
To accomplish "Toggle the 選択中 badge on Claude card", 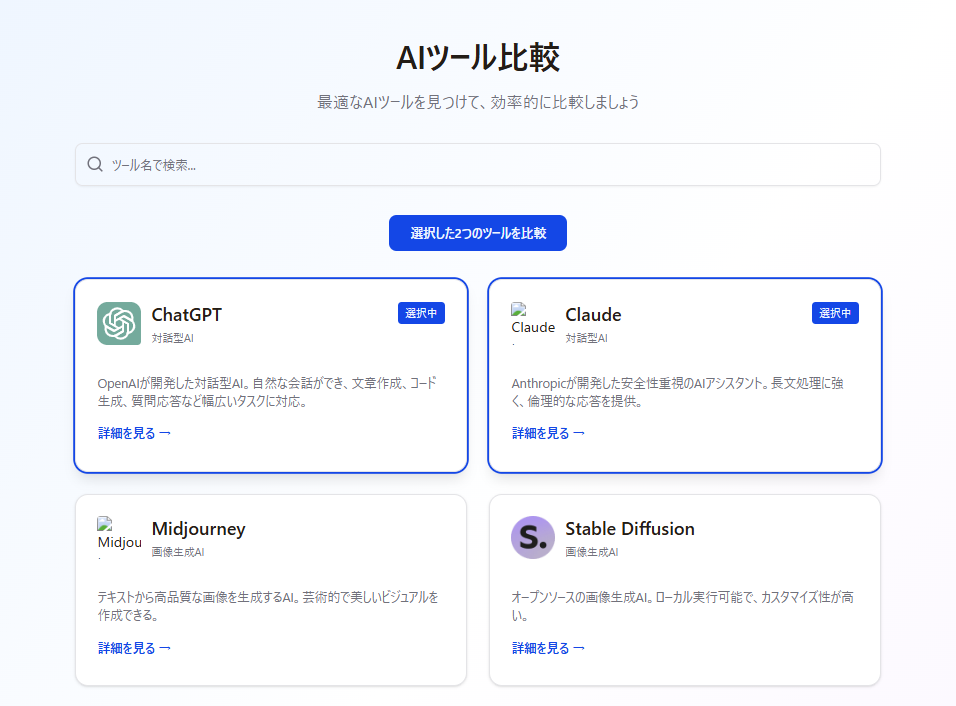I will click(835, 313).
